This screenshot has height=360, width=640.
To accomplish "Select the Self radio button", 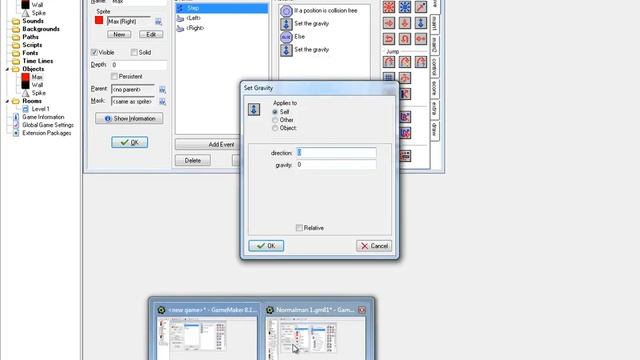I will pos(275,112).
